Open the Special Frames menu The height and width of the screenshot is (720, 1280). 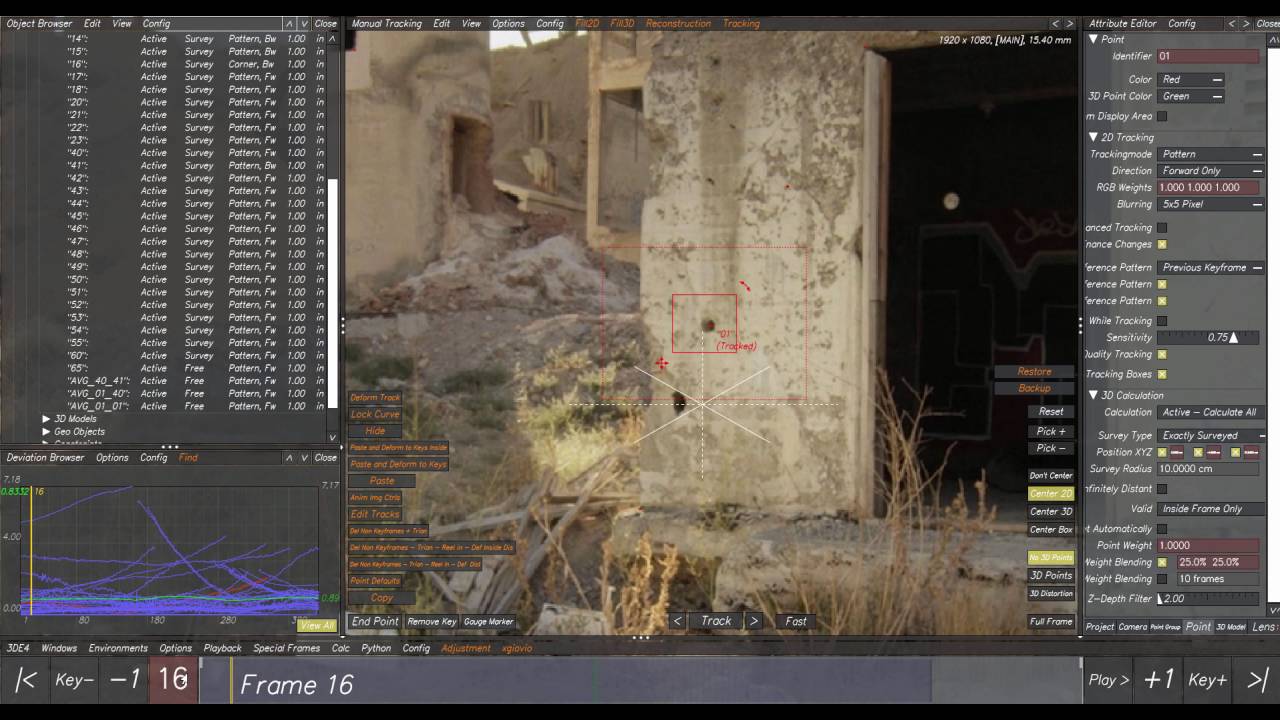pyautogui.click(x=286, y=648)
